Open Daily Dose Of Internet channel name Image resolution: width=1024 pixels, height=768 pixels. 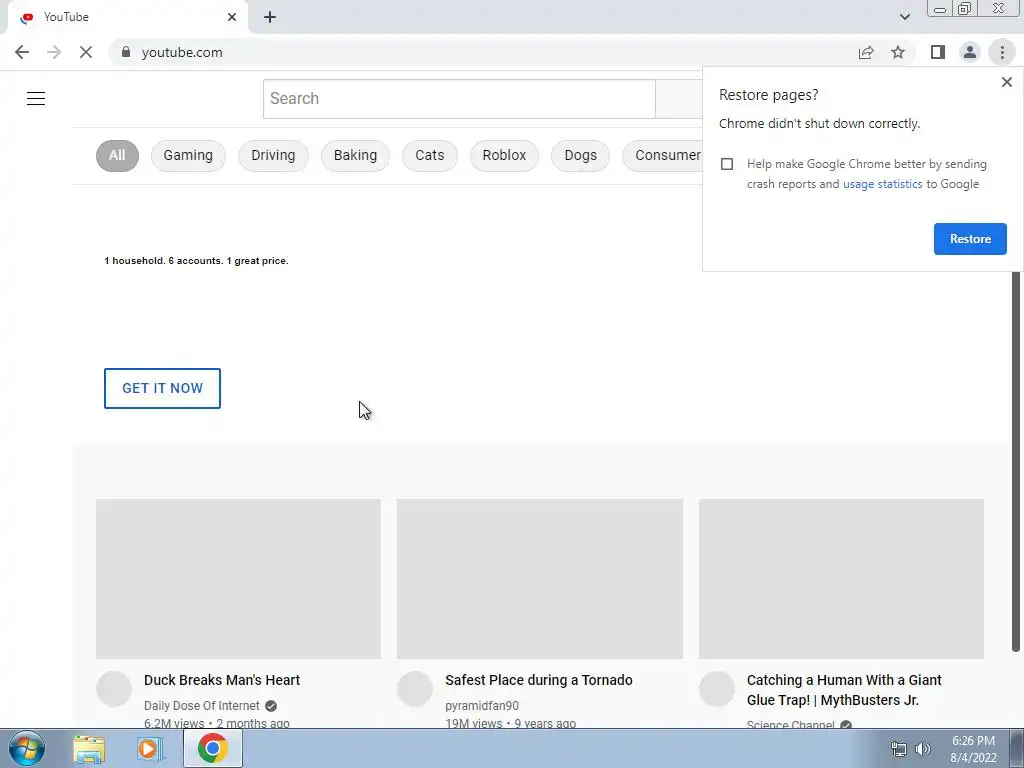coord(202,706)
